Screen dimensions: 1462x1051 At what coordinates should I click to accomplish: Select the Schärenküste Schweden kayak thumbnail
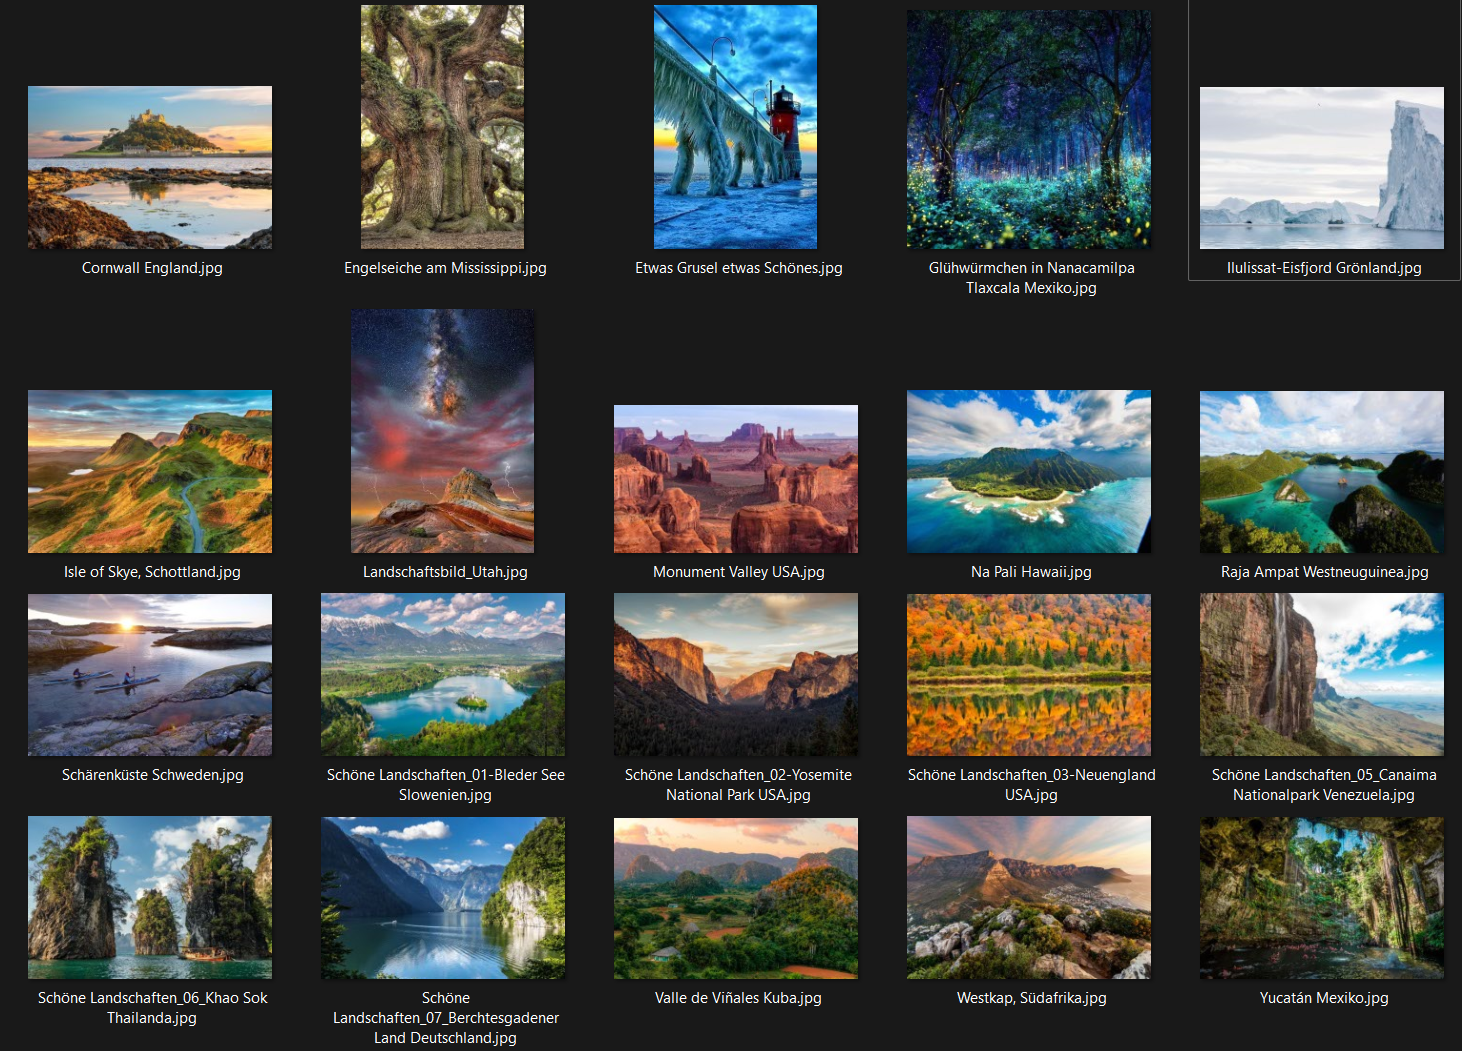click(150, 675)
